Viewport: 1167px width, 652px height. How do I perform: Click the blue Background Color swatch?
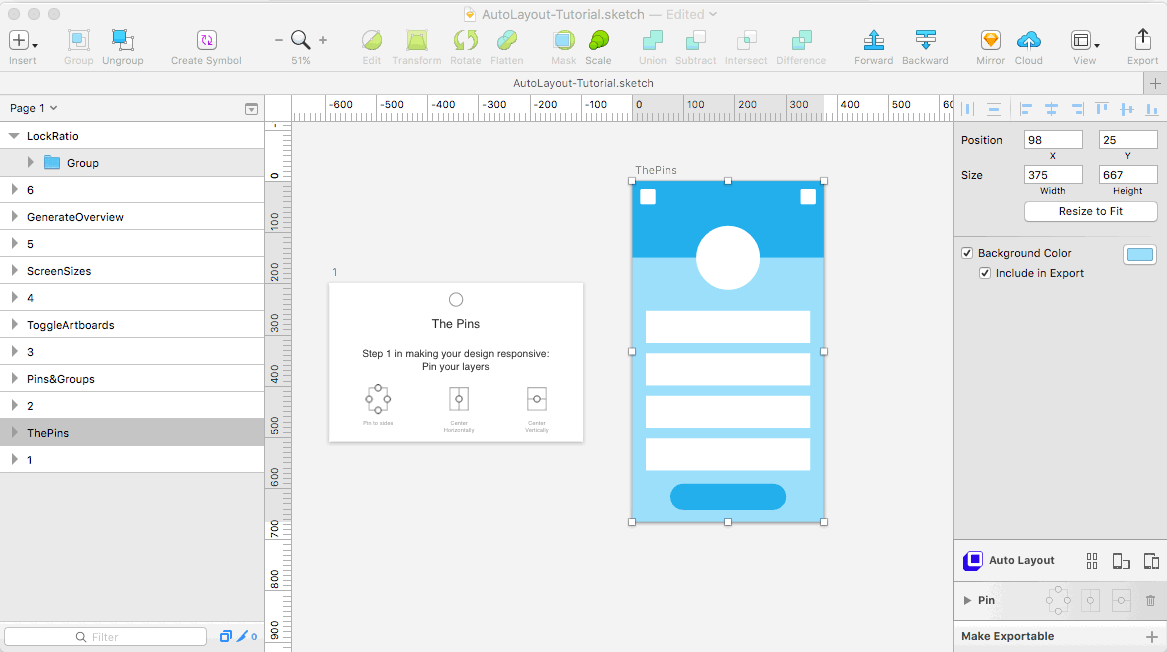click(x=1139, y=254)
